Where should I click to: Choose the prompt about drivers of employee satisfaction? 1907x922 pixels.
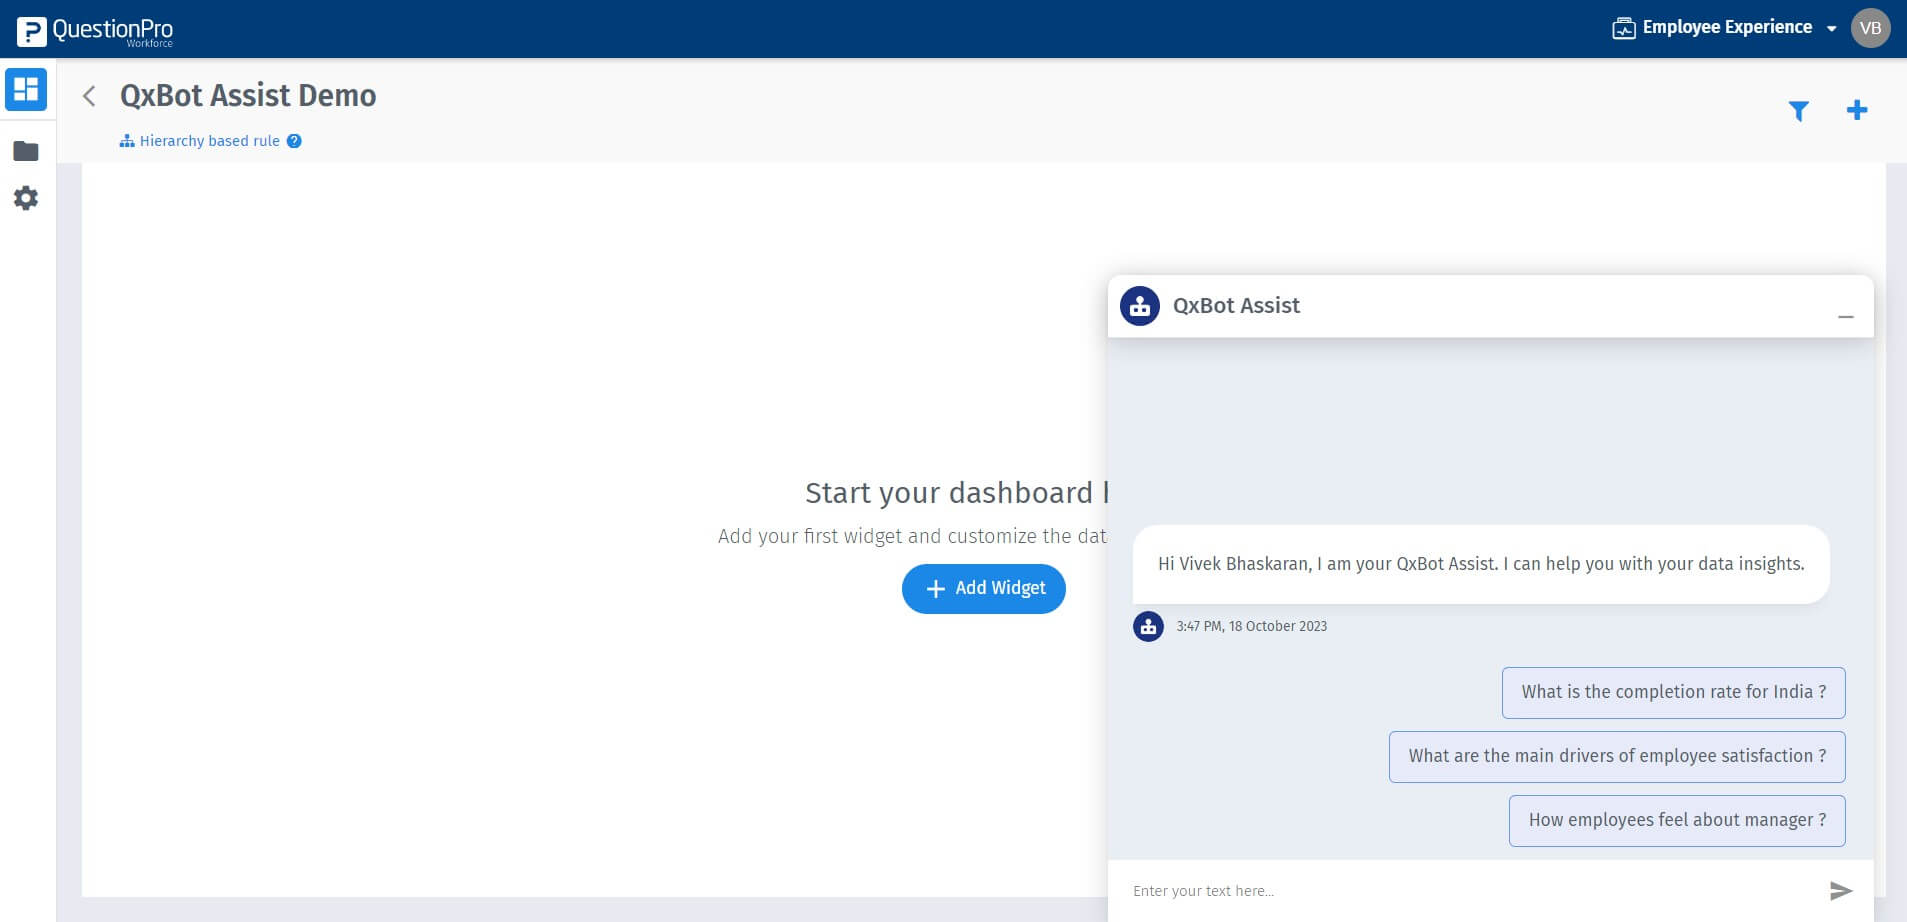pyautogui.click(x=1616, y=756)
